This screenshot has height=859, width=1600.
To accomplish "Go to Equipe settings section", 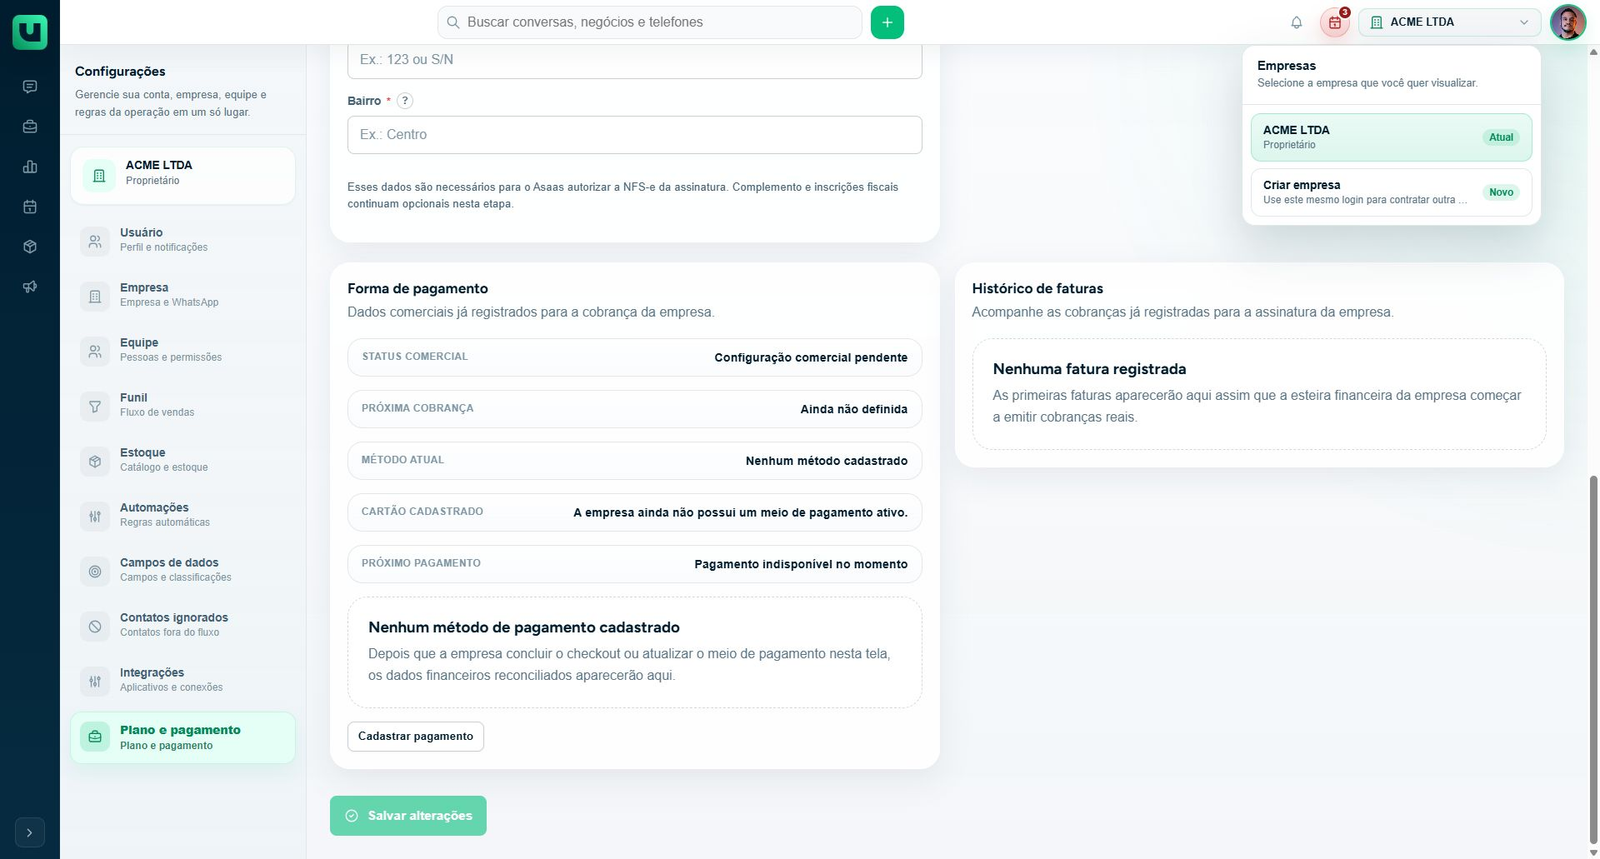I will (183, 351).
